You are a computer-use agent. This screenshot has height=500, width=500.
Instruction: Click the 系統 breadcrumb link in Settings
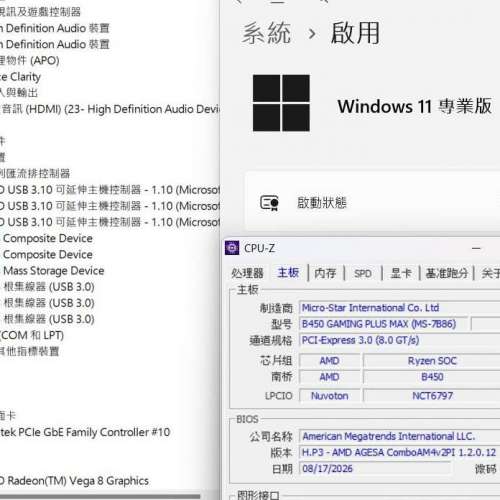[x=266, y=33]
